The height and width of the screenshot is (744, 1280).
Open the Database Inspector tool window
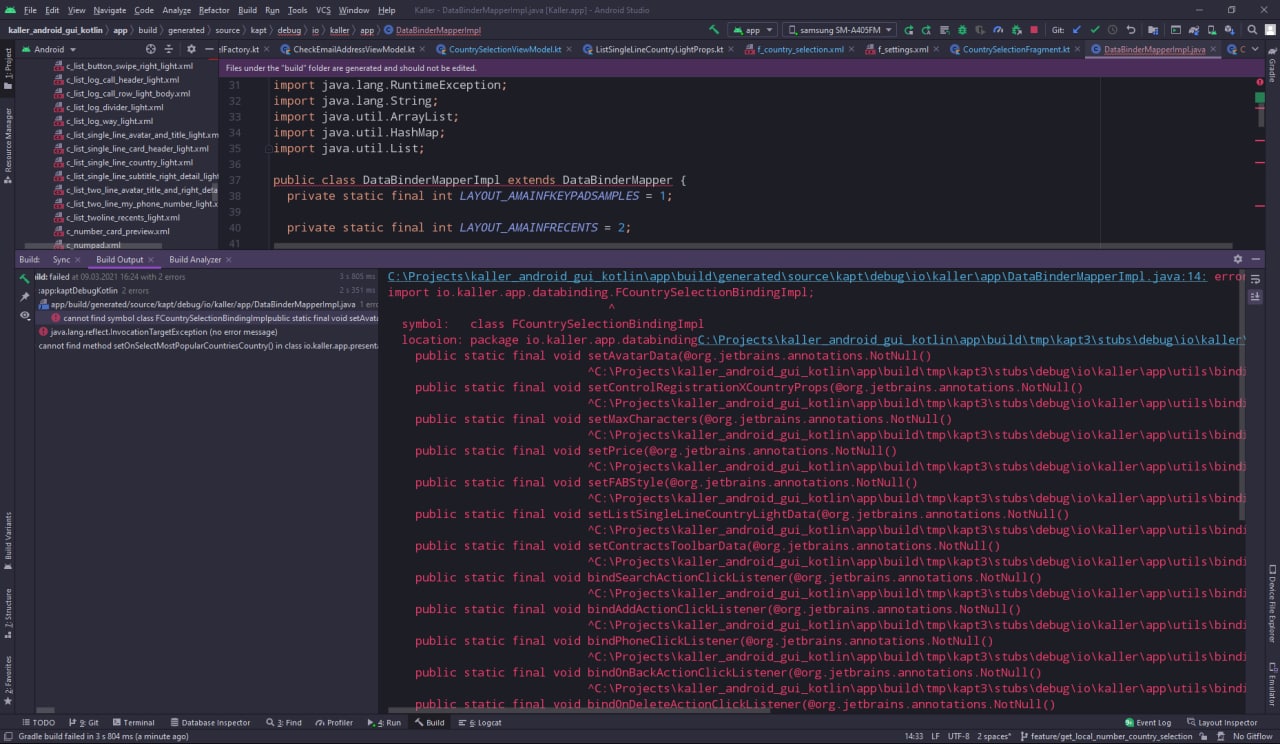(209, 722)
